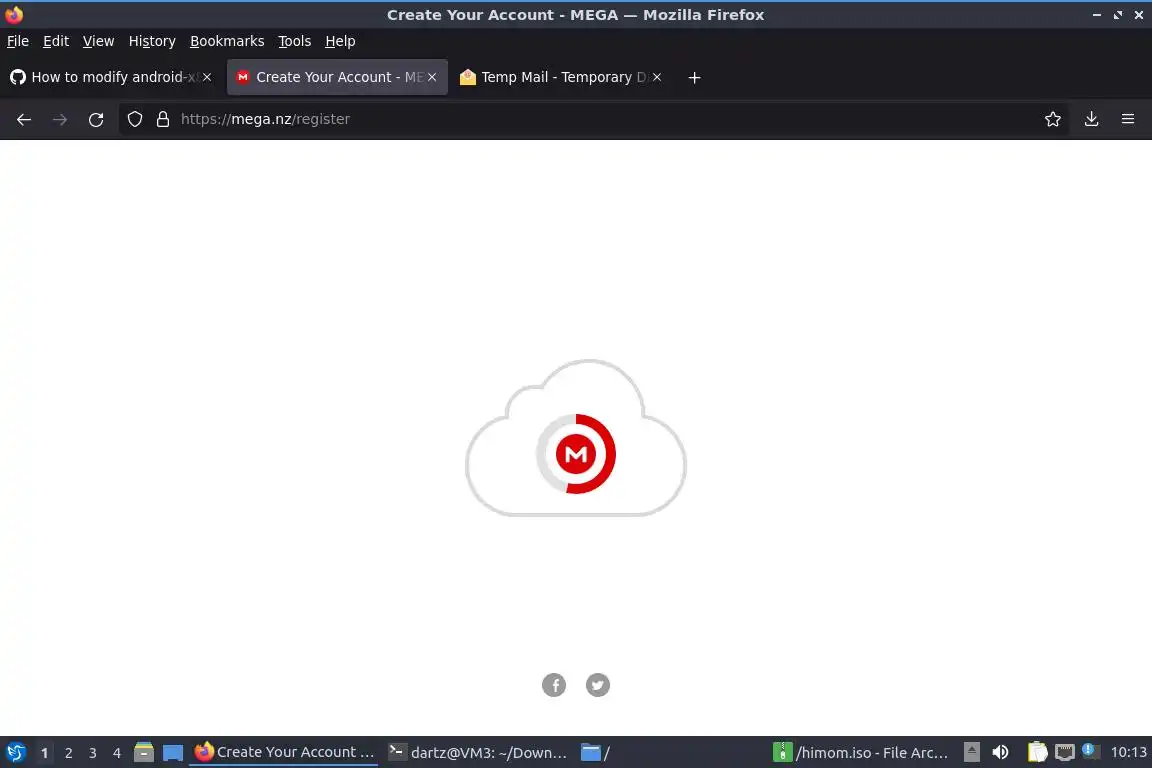
Task: Open the network connection tray icon
Action: point(1065,753)
